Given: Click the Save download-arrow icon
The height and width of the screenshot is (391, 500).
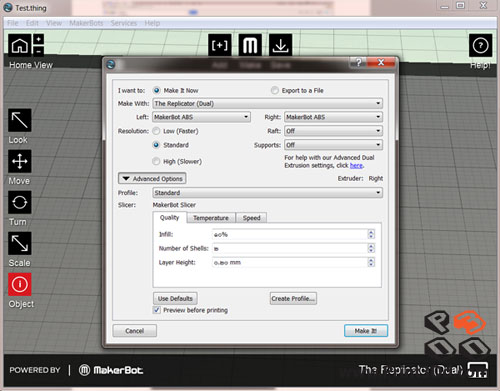Looking at the screenshot, I should click(x=280, y=45).
